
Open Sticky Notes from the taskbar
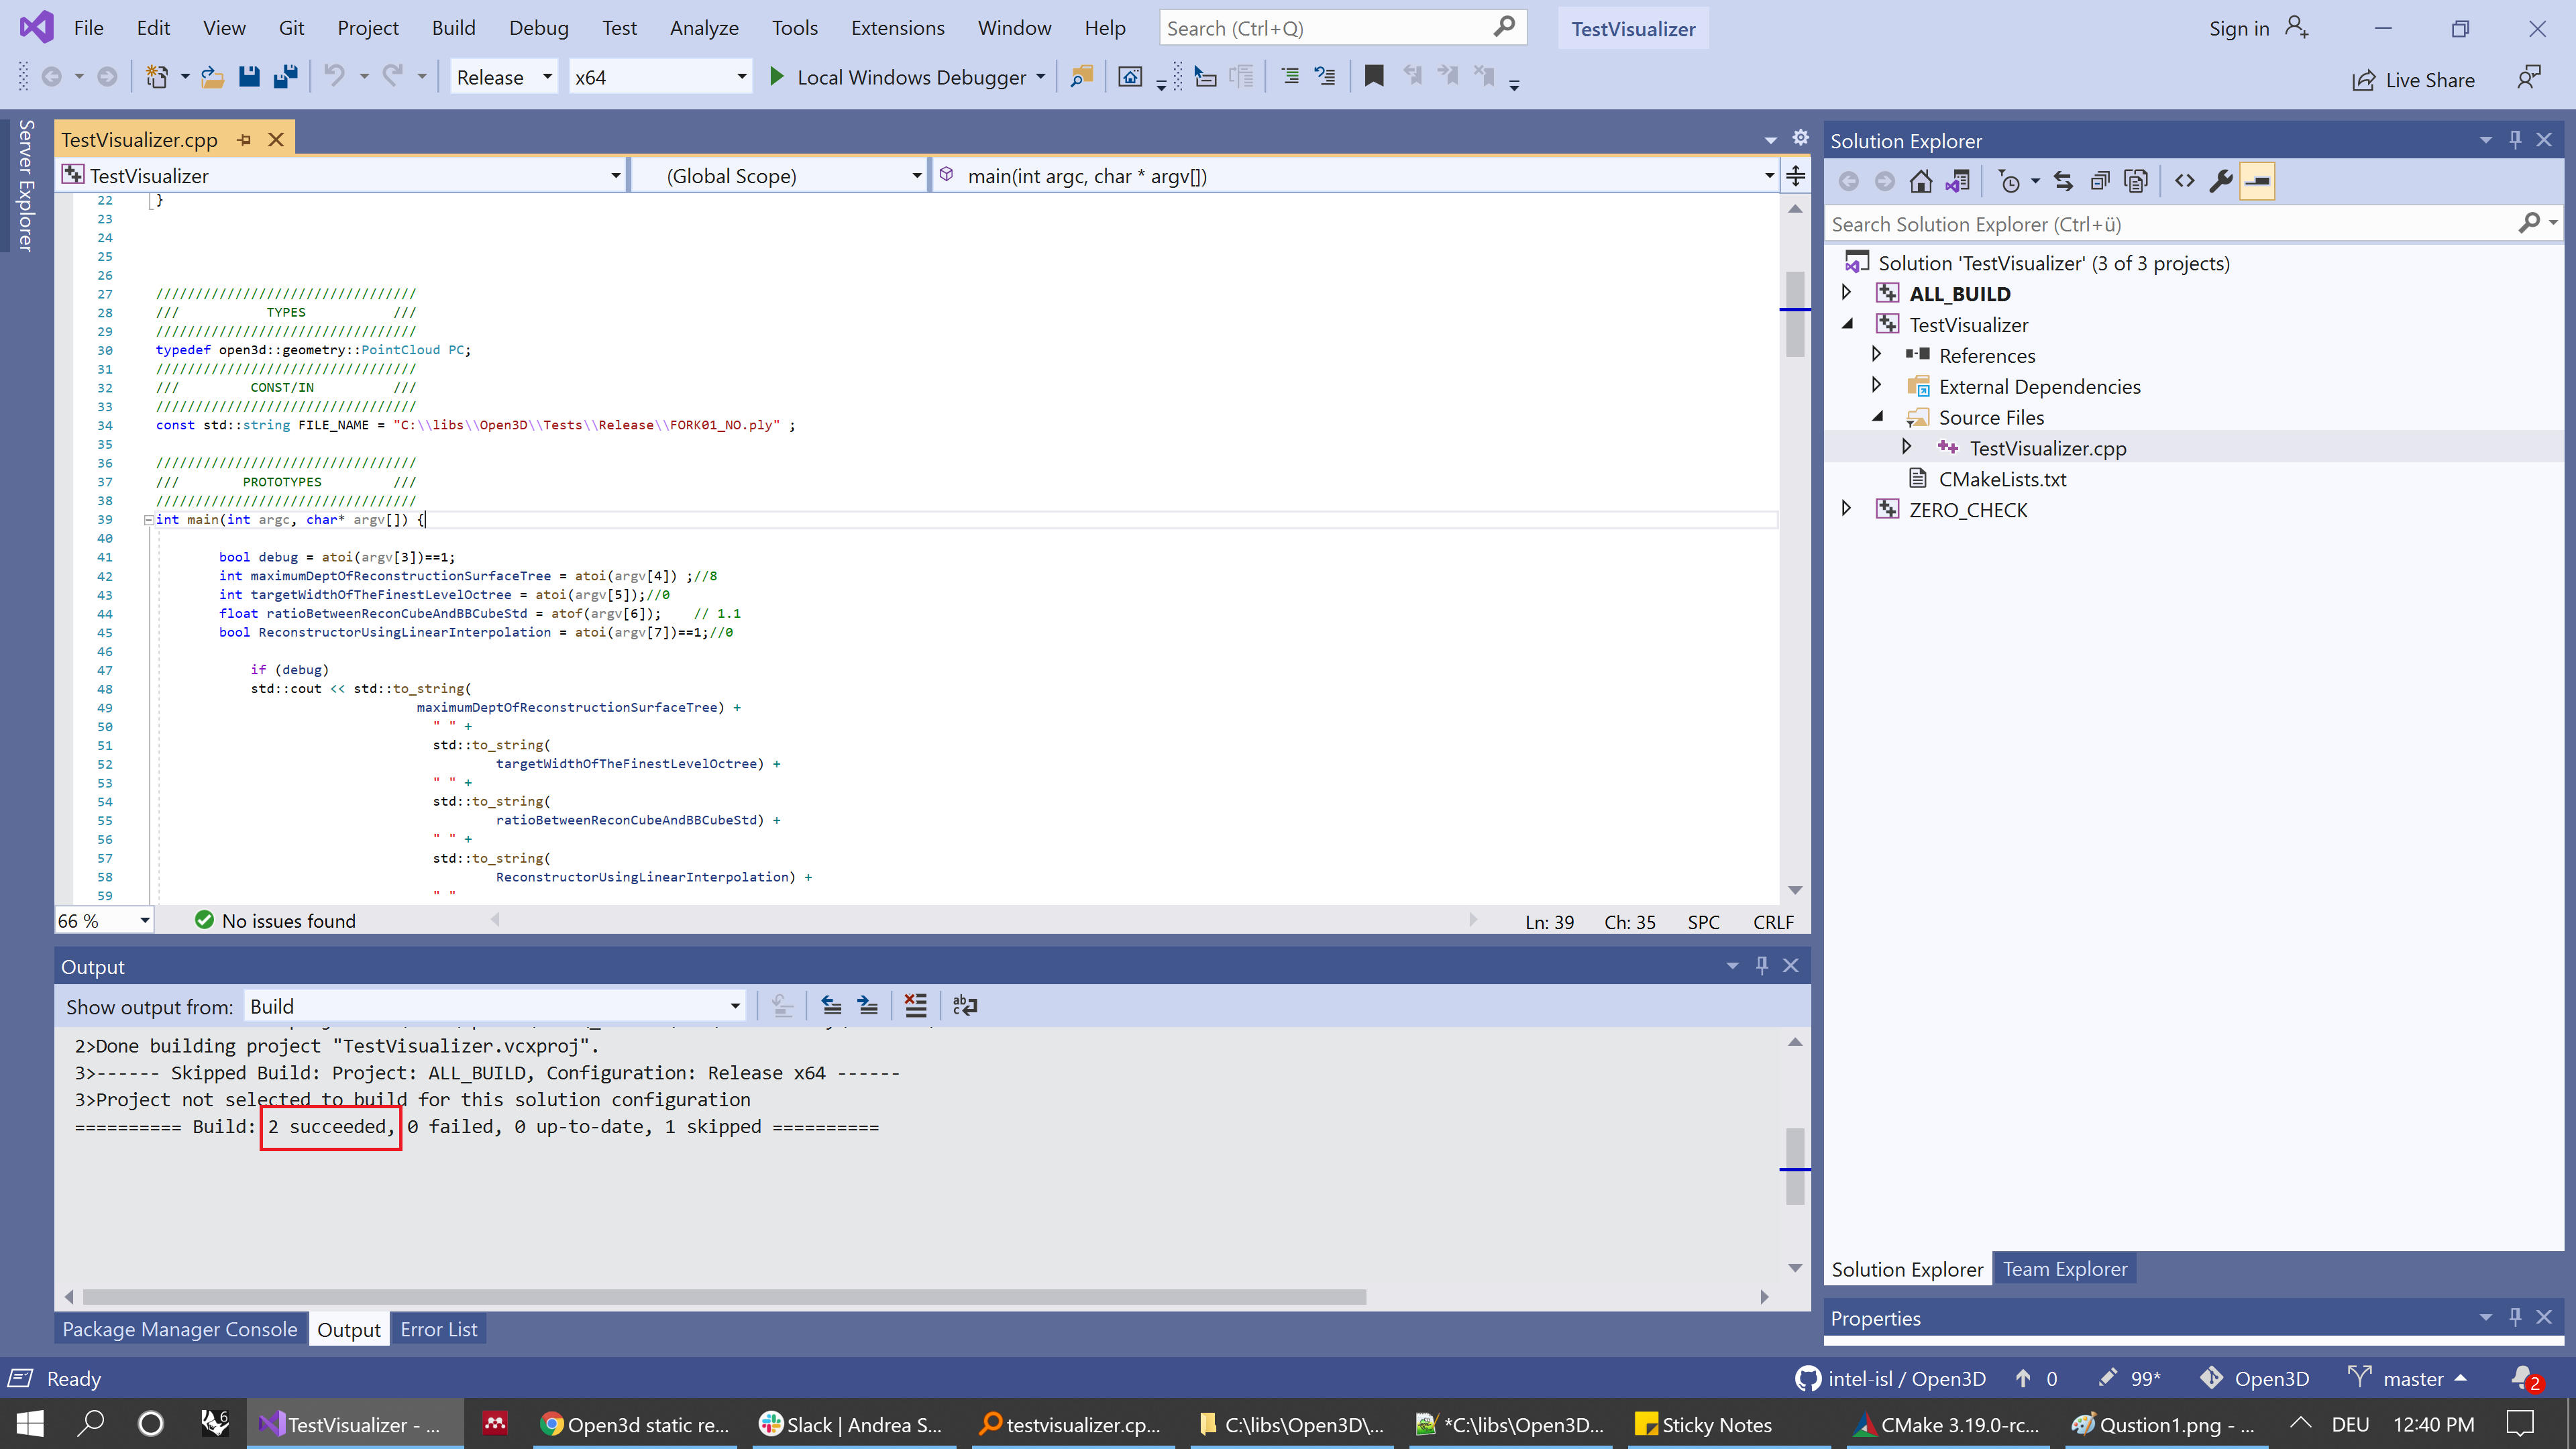coord(1704,1424)
